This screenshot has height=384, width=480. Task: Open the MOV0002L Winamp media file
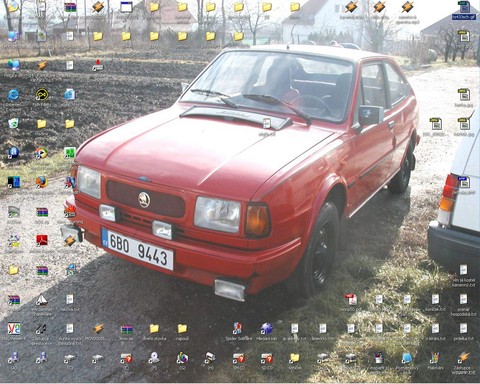pyautogui.click(x=98, y=329)
